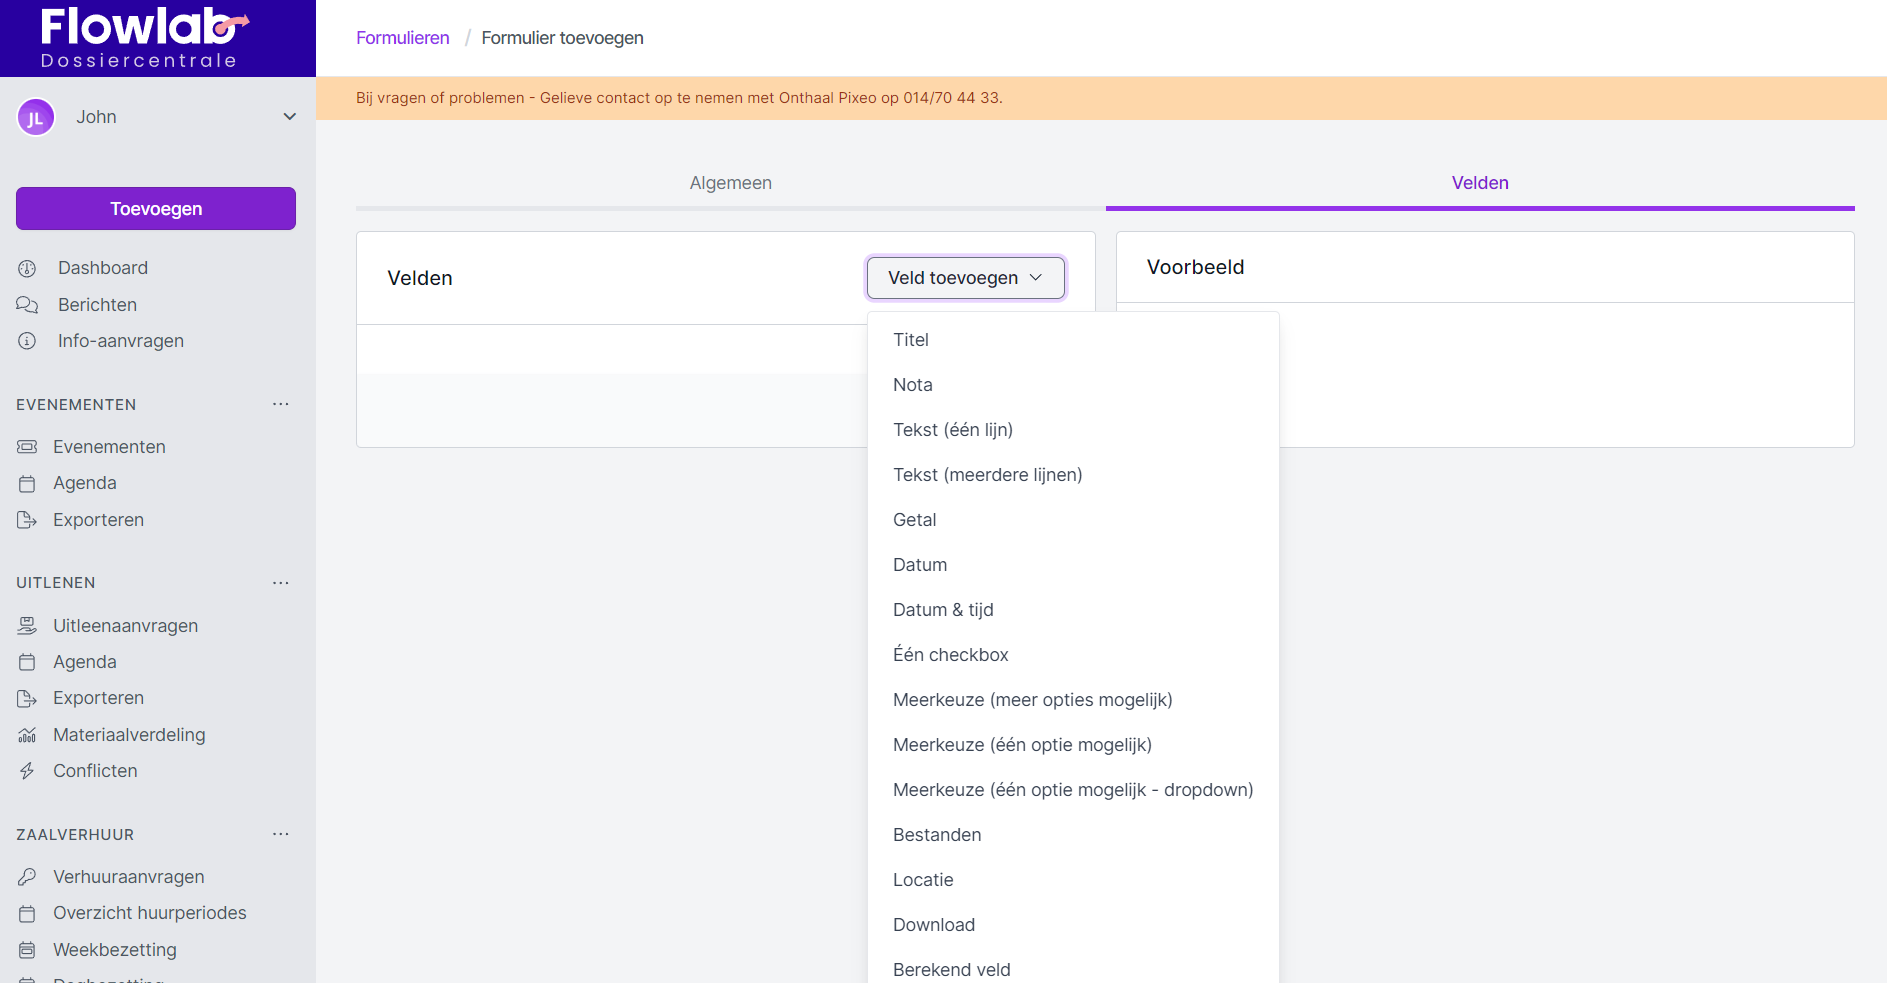Go to the Formulieren breadcrumb link
Image resolution: width=1887 pixels, height=983 pixels.
[403, 38]
